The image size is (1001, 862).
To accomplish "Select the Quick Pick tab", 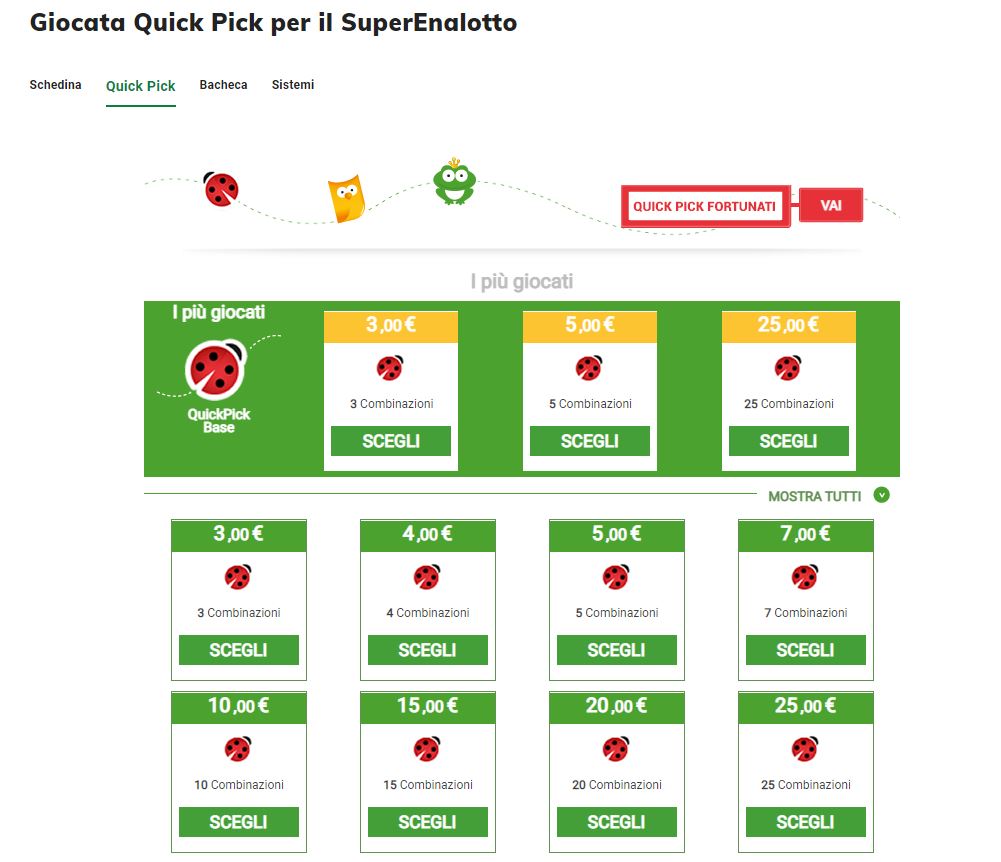I will pos(141,86).
